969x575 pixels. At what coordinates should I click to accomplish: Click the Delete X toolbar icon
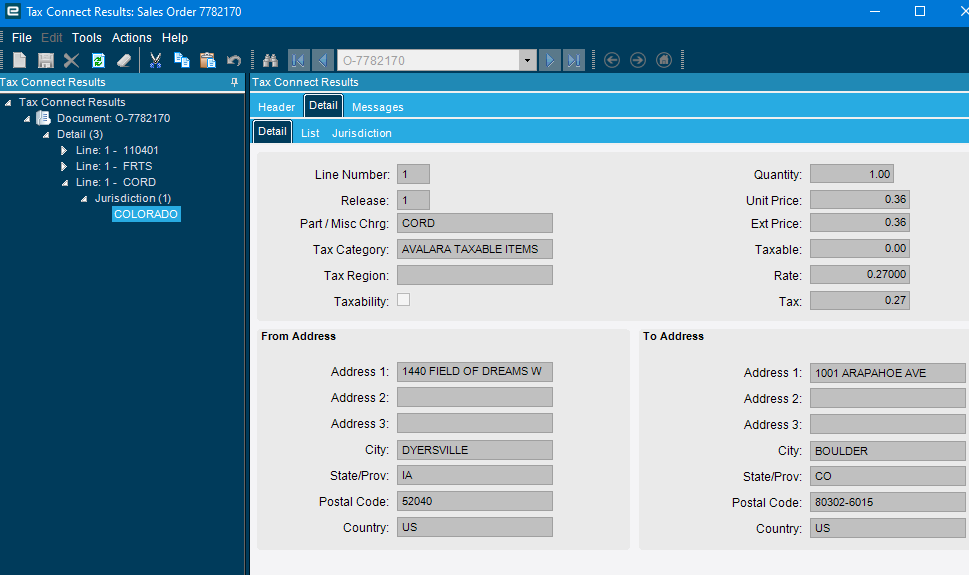72,60
